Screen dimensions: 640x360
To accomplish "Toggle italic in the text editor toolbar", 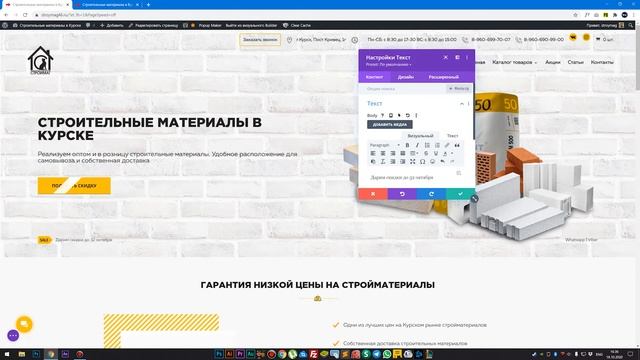I will 417,145.
